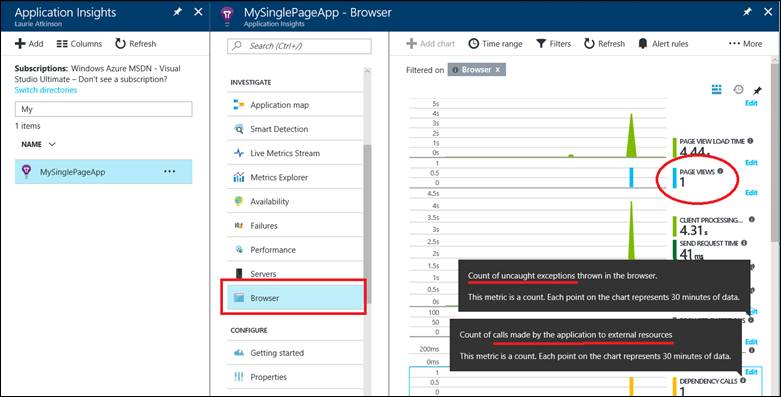Open Smart Detection

point(295,129)
